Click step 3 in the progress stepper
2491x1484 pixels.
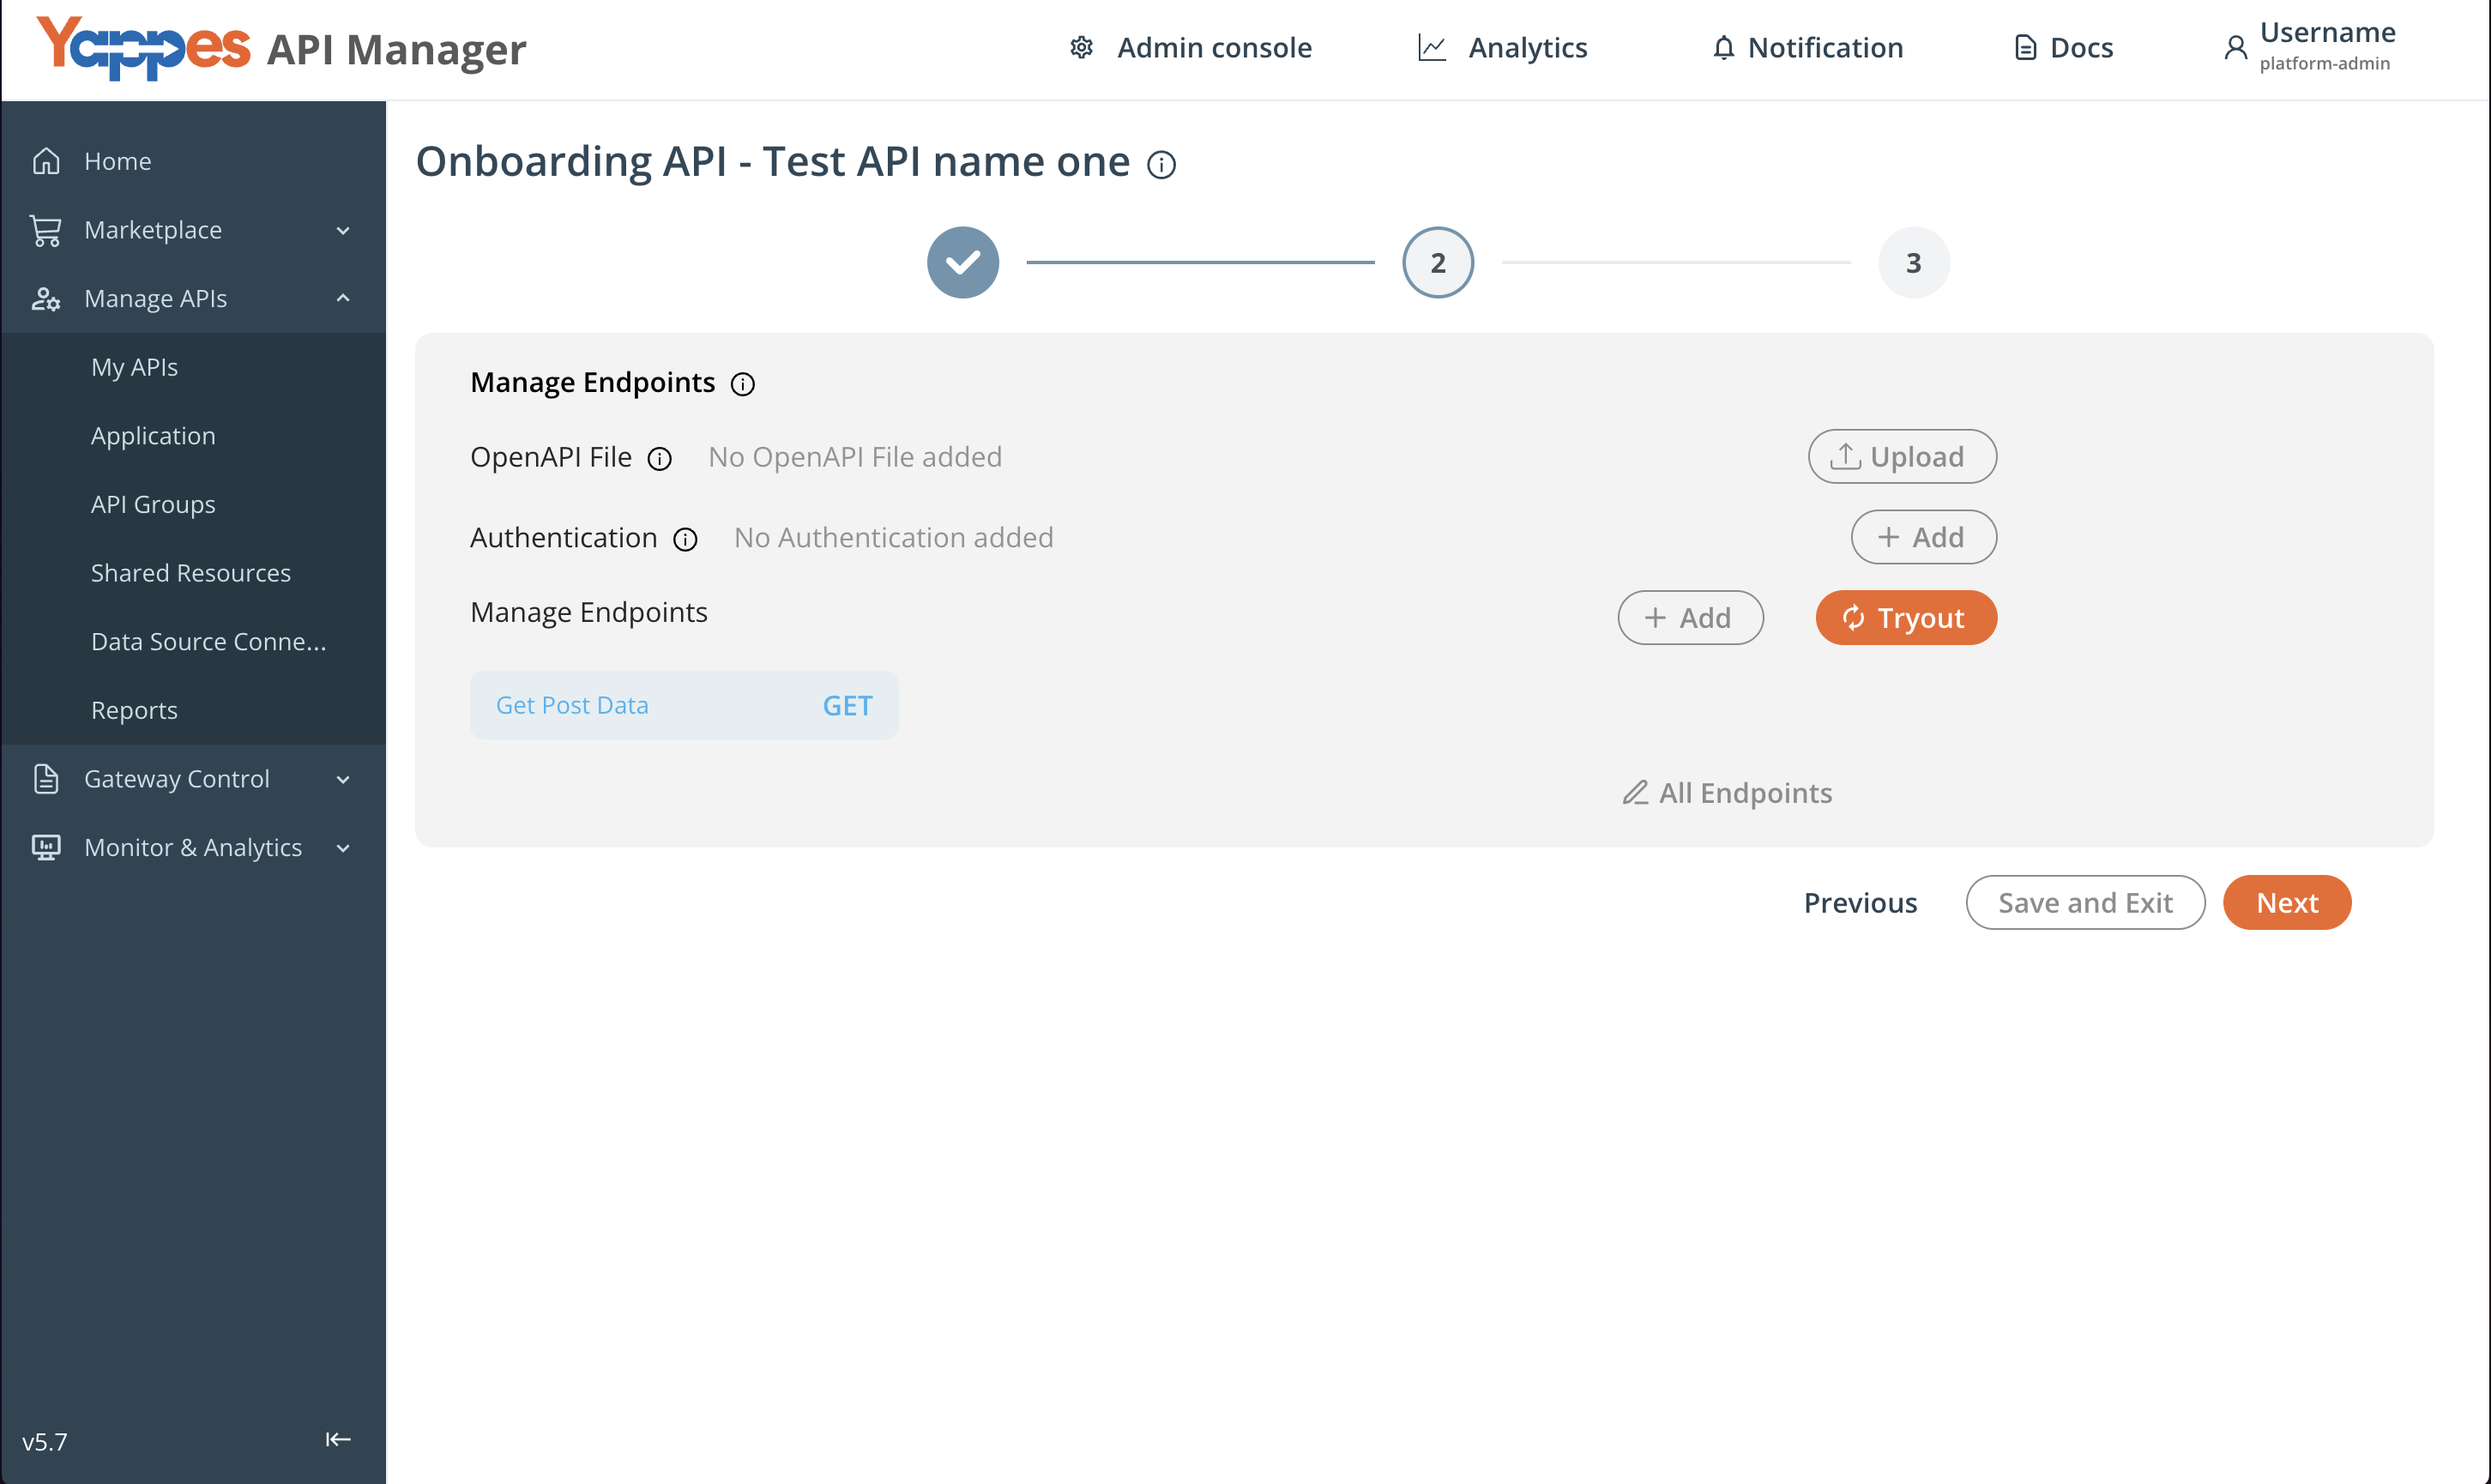click(1913, 262)
